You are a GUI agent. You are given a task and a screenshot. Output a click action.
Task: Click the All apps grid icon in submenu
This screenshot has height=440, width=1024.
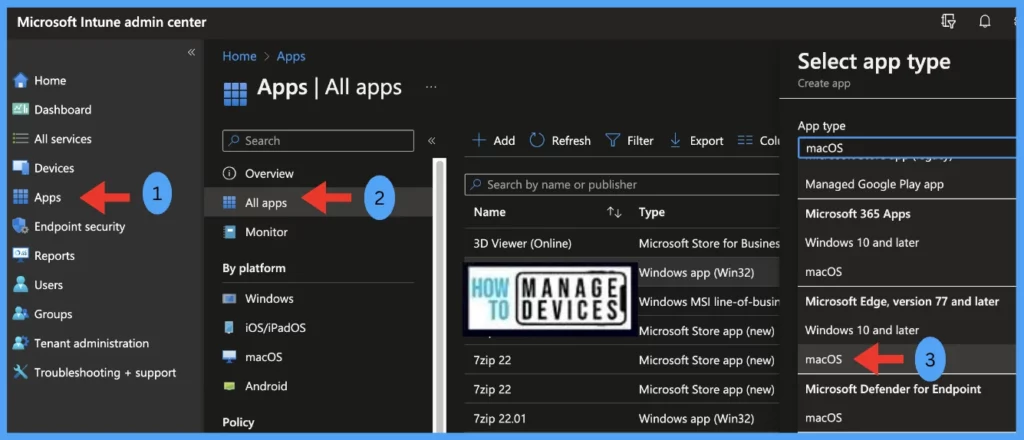pyautogui.click(x=229, y=203)
